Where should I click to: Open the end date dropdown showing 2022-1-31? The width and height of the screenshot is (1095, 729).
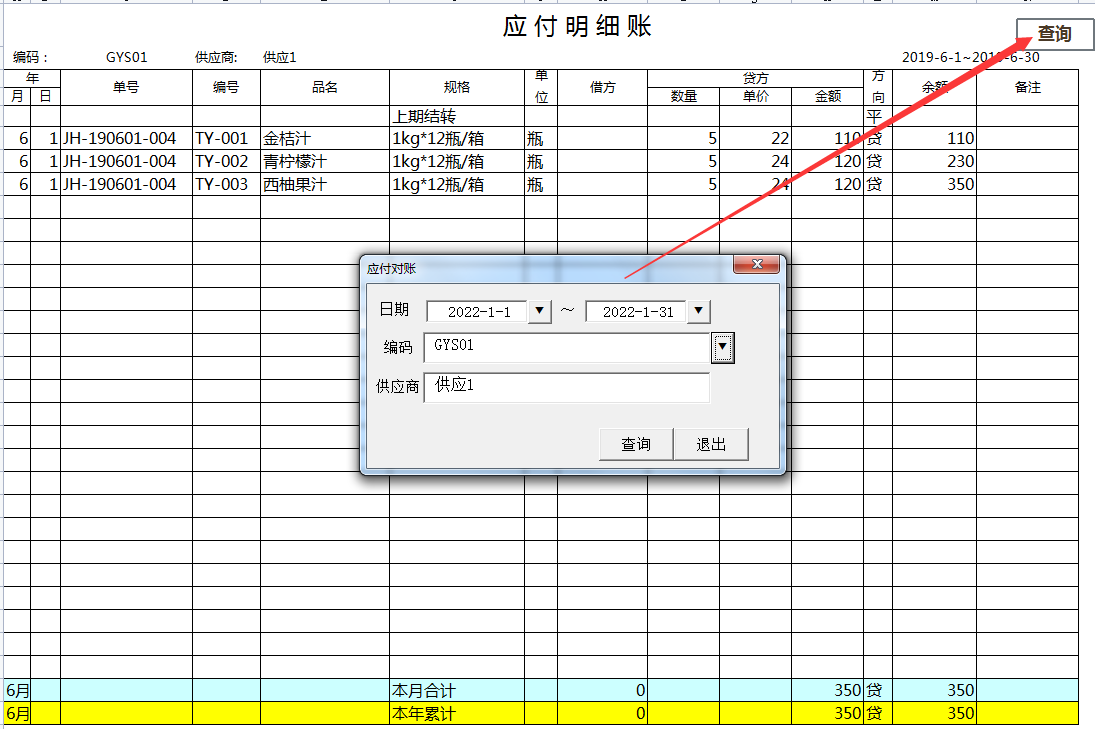(x=698, y=311)
